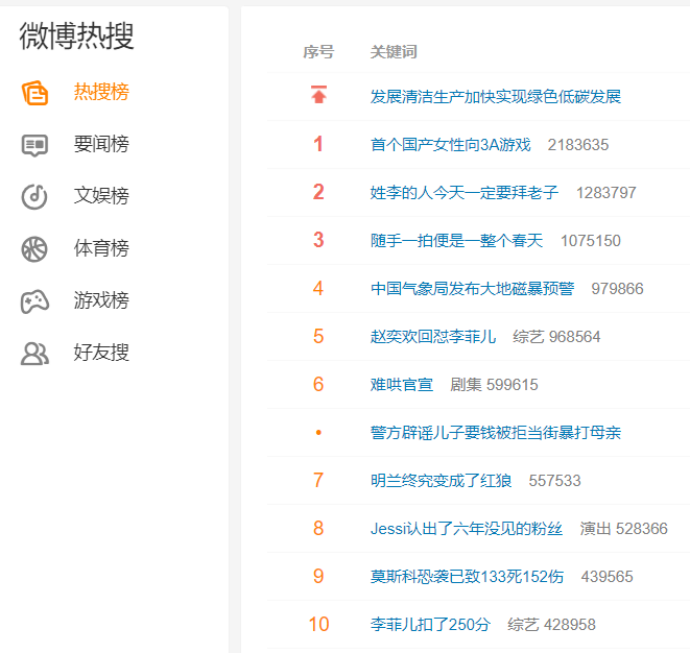Viewport: 690px width, 653px height.
Task: Click rank number 7
Action: coord(319,480)
